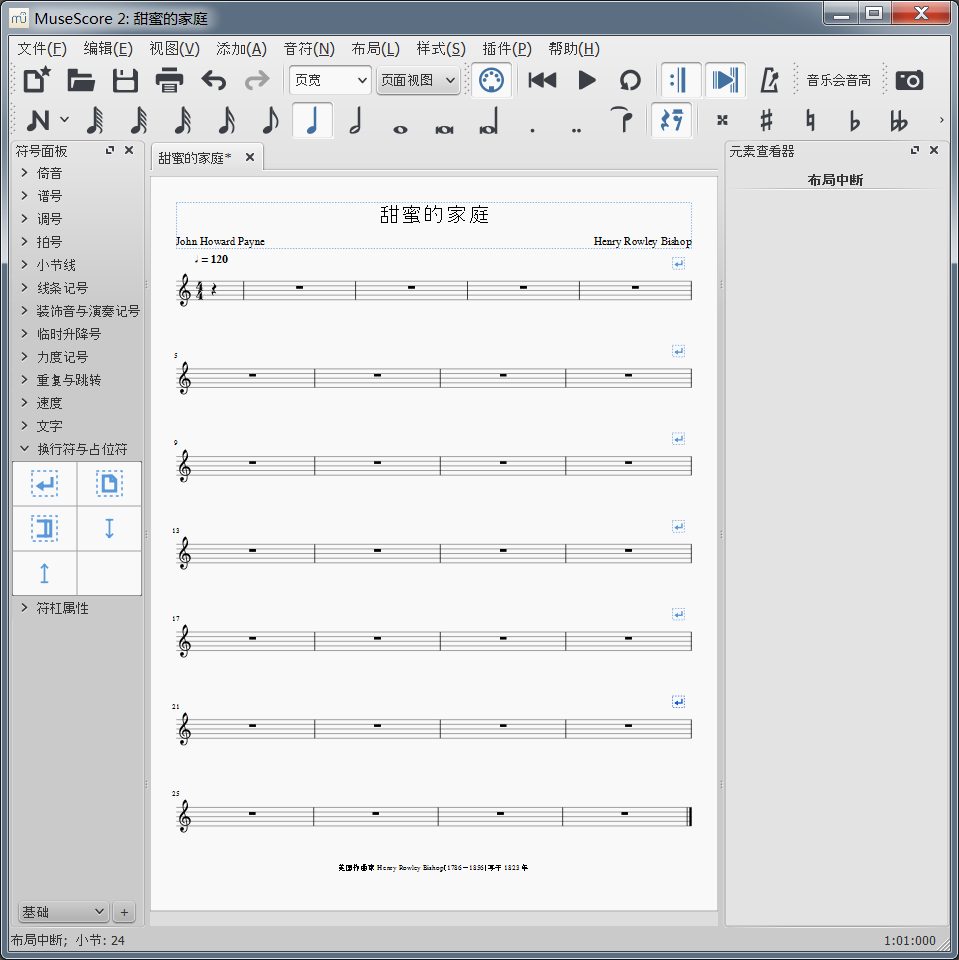Click the title text 甜蜜的家庭 in score
This screenshot has height=960, width=959.
434,215
